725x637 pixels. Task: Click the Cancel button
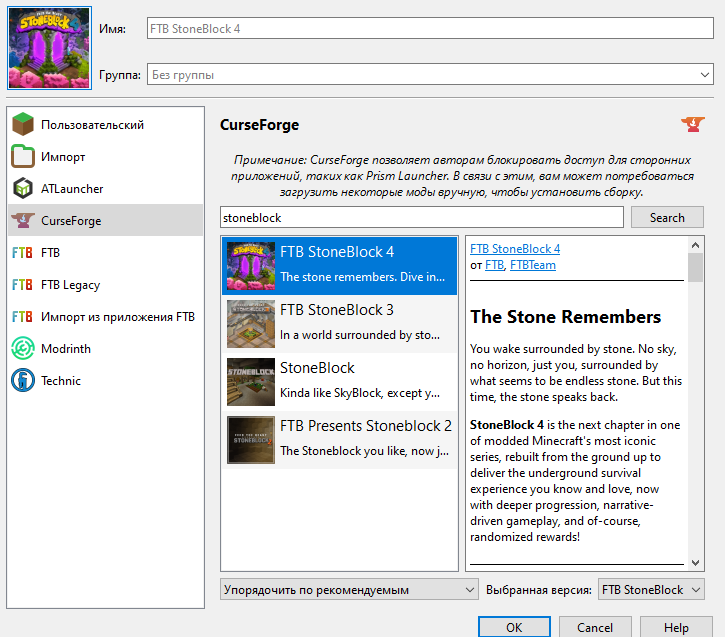click(595, 627)
